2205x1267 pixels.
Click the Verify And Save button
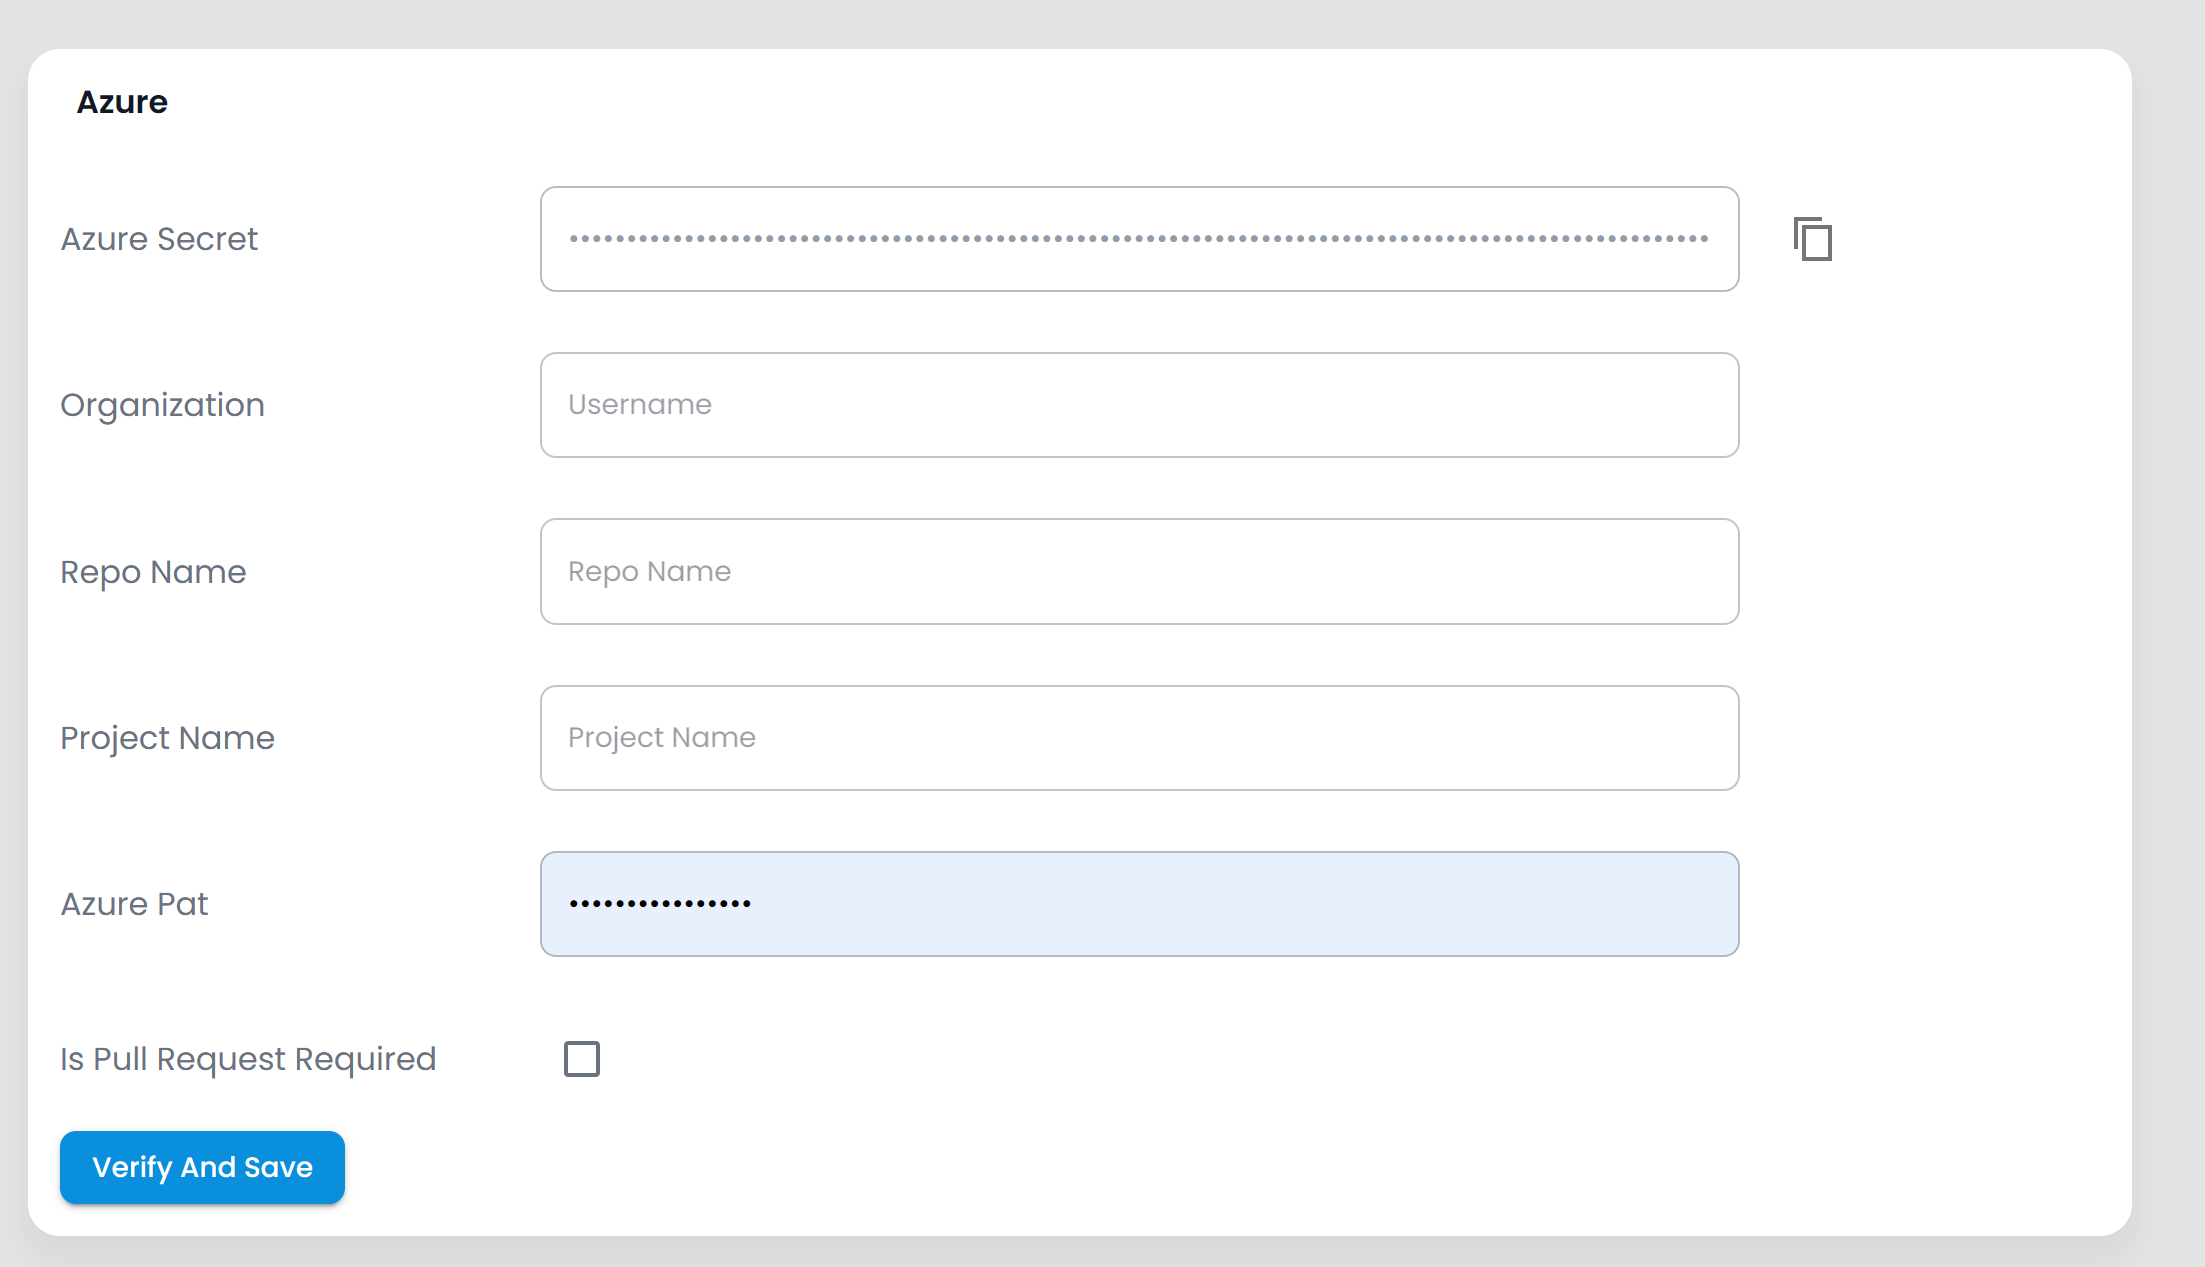click(202, 1167)
